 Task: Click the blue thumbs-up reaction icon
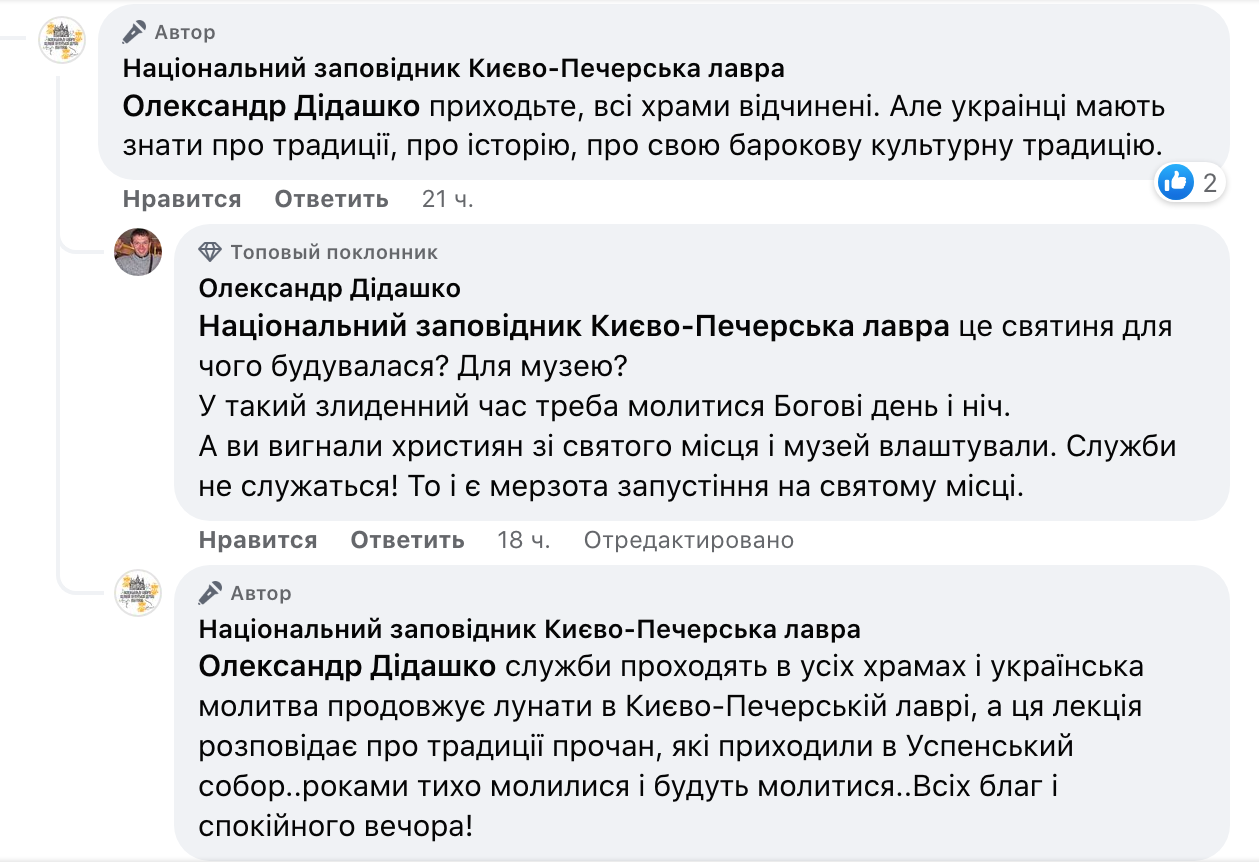point(1176,182)
